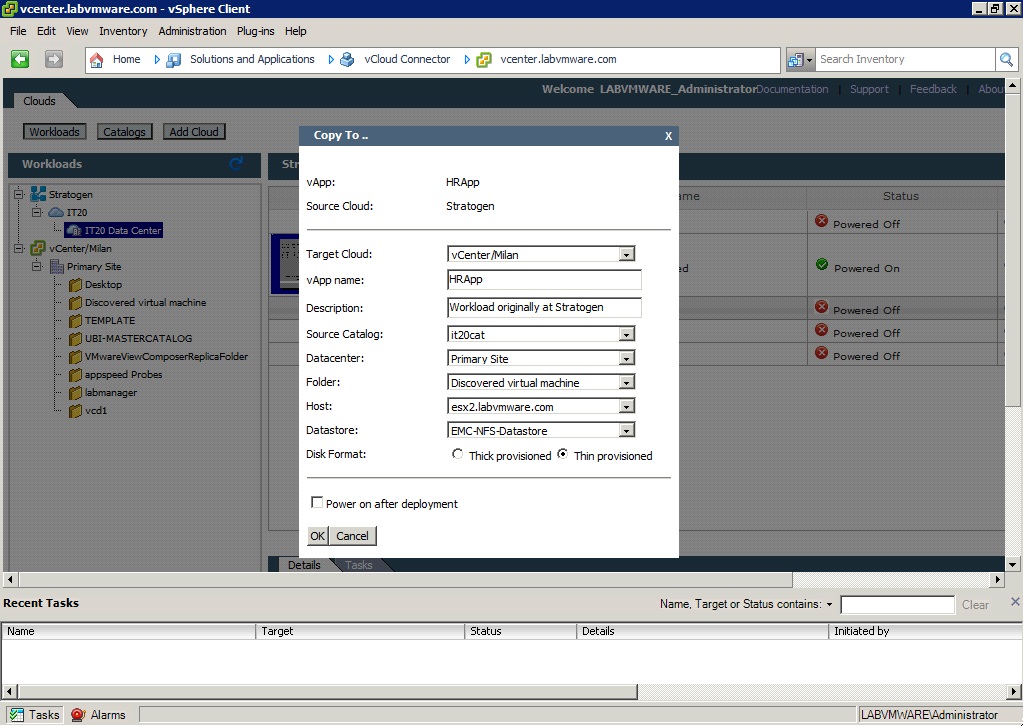Screen dimensions: 1023x726
Task: Switch to the Details tab
Action: click(x=304, y=565)
